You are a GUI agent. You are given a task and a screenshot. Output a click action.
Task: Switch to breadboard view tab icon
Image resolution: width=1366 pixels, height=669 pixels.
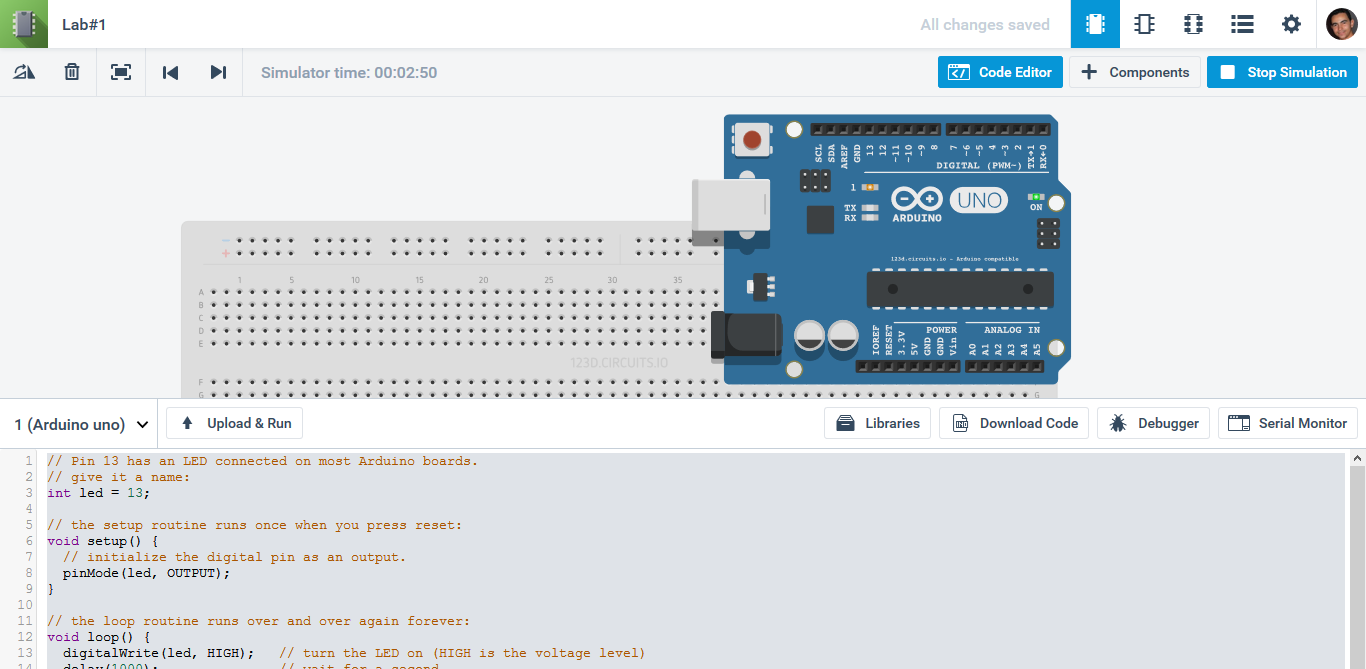pyautogui.click(x=1095, y=24)
